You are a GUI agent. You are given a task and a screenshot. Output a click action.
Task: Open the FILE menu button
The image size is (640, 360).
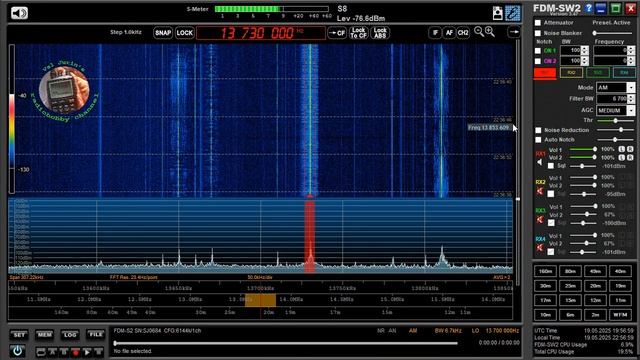click(96, 335)
